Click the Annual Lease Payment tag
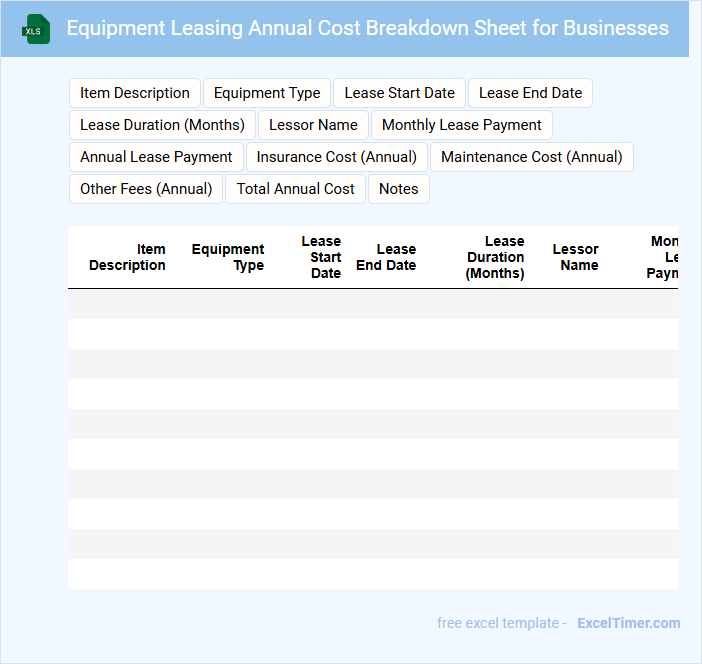 click(x=156, y=157)
